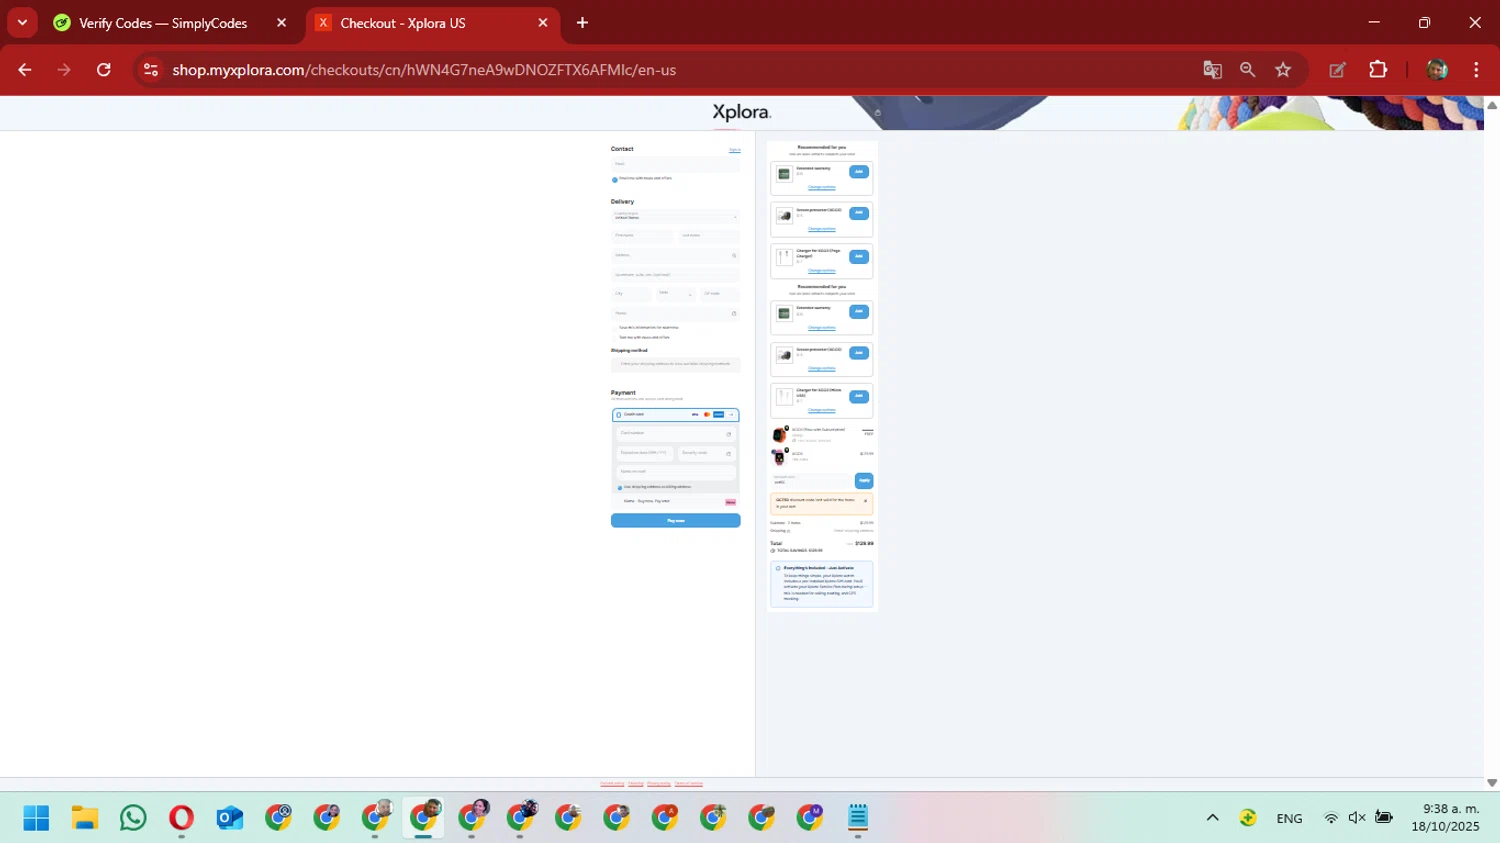
Task: Click the pink XGO3 watch thumbnail
Action: [x=779, y=458]
